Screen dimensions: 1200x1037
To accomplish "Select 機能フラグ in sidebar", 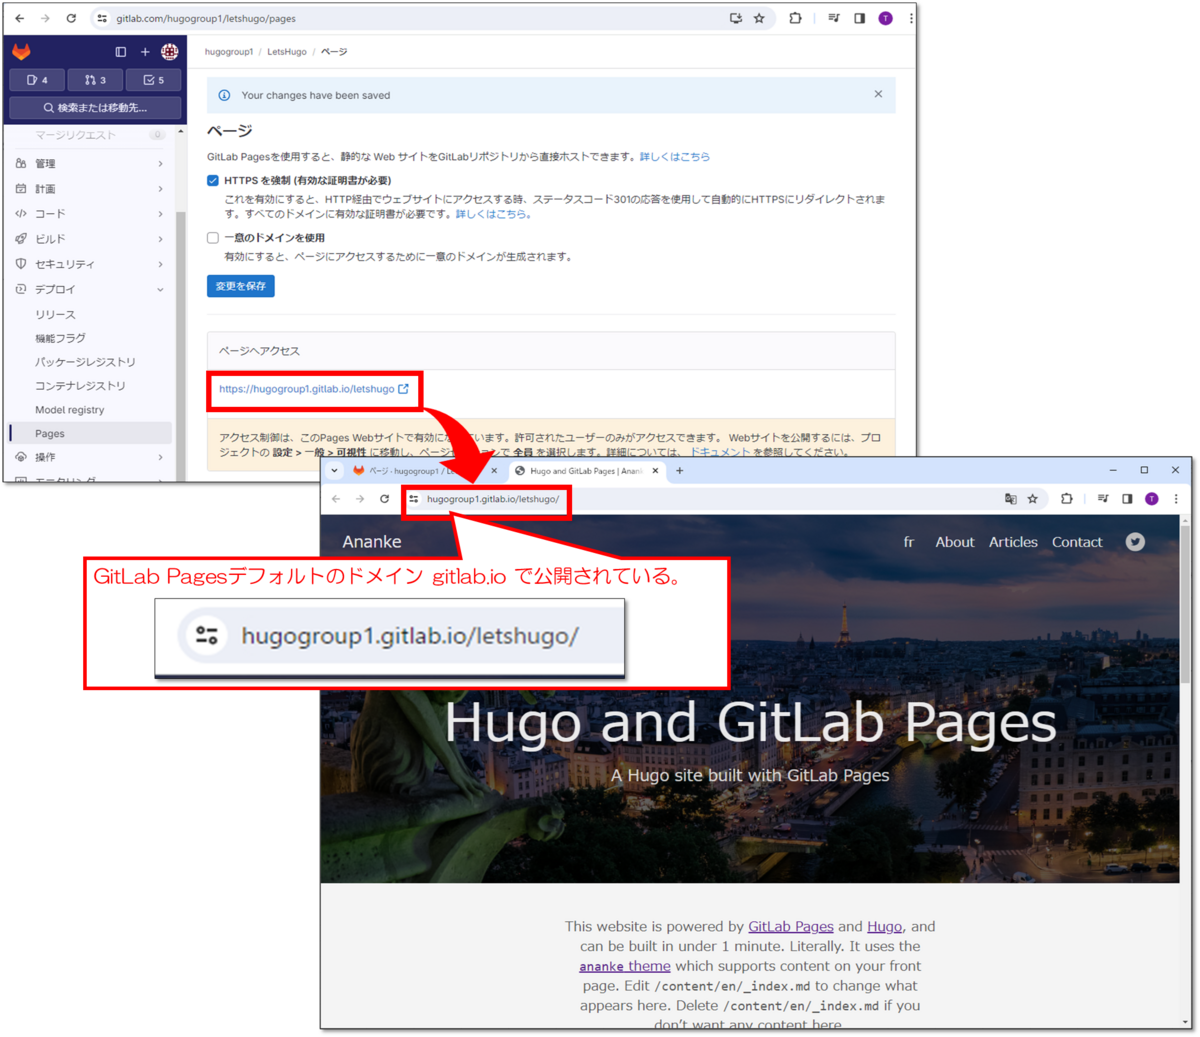I will pos(90,338).
